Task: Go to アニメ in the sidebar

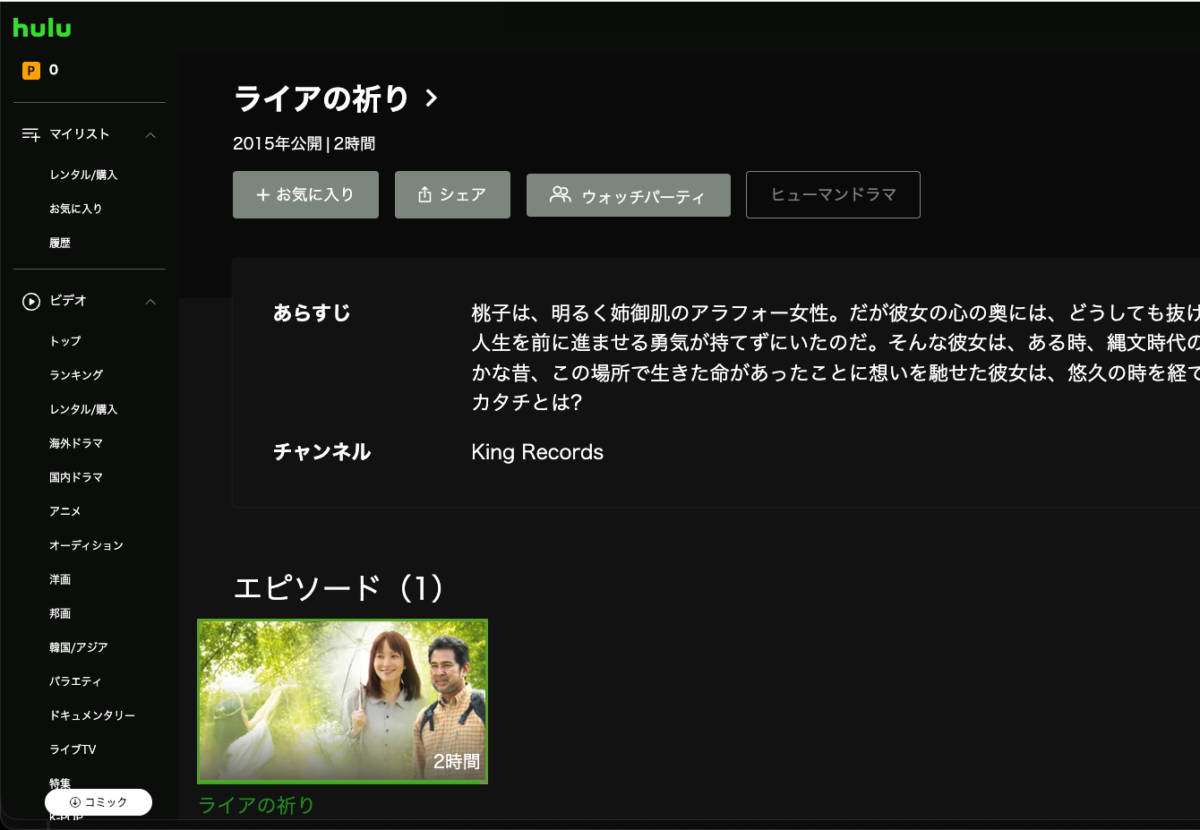Action: tap(65, 511)
